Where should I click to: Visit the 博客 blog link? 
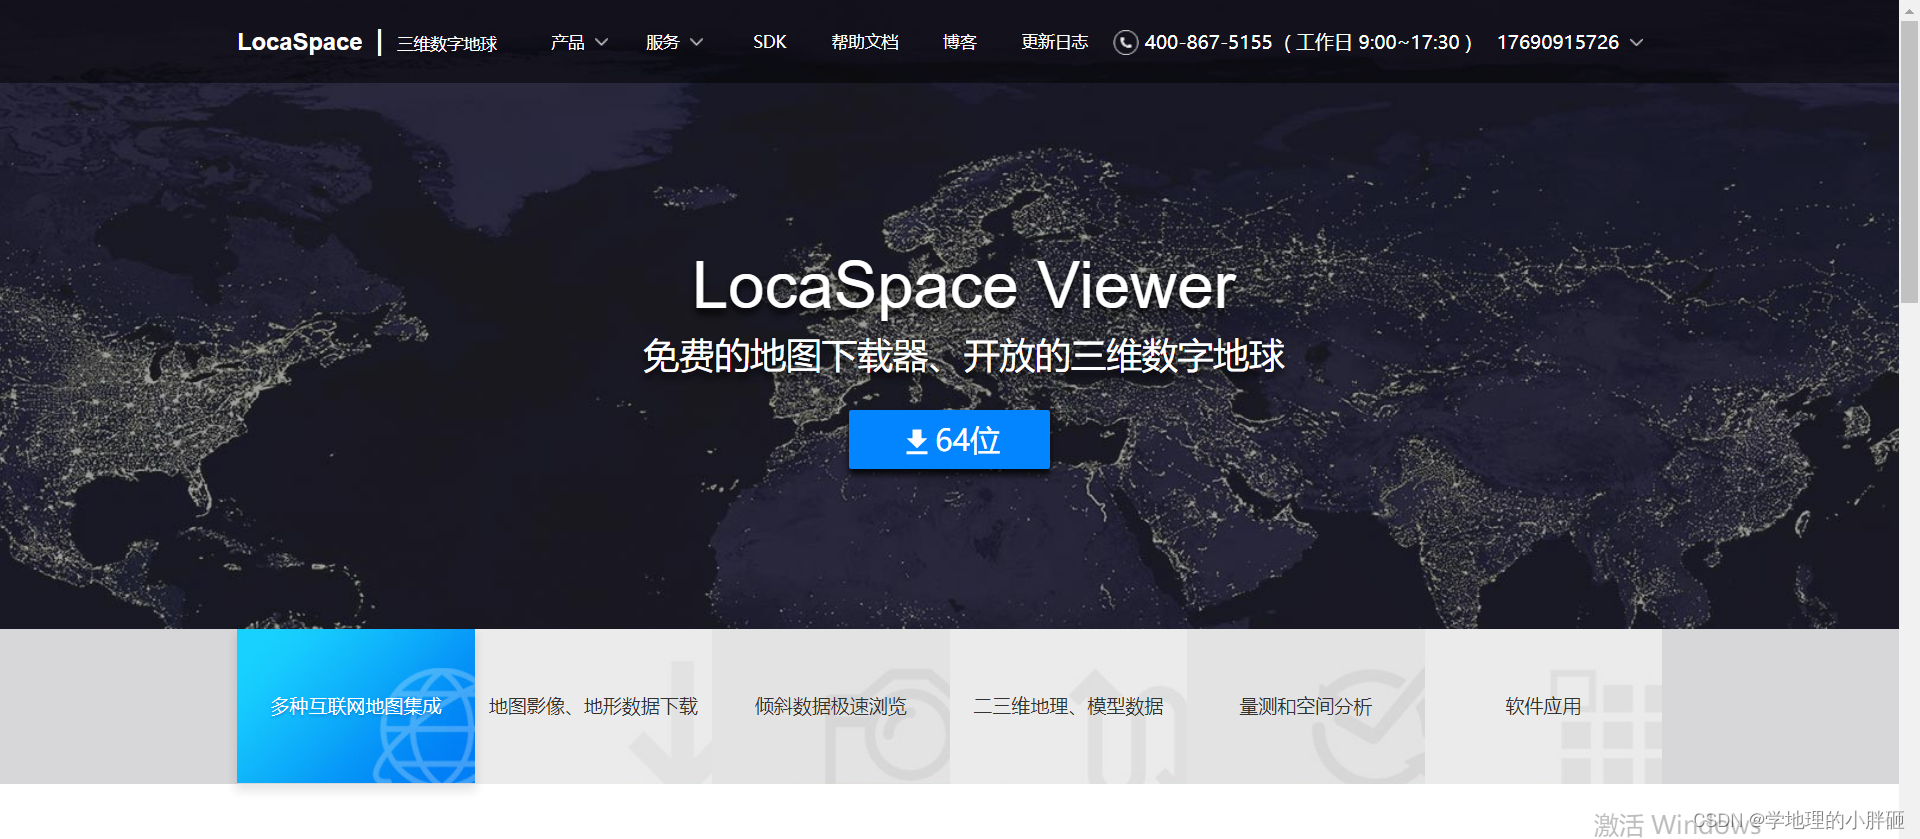[x=960, y=42]
